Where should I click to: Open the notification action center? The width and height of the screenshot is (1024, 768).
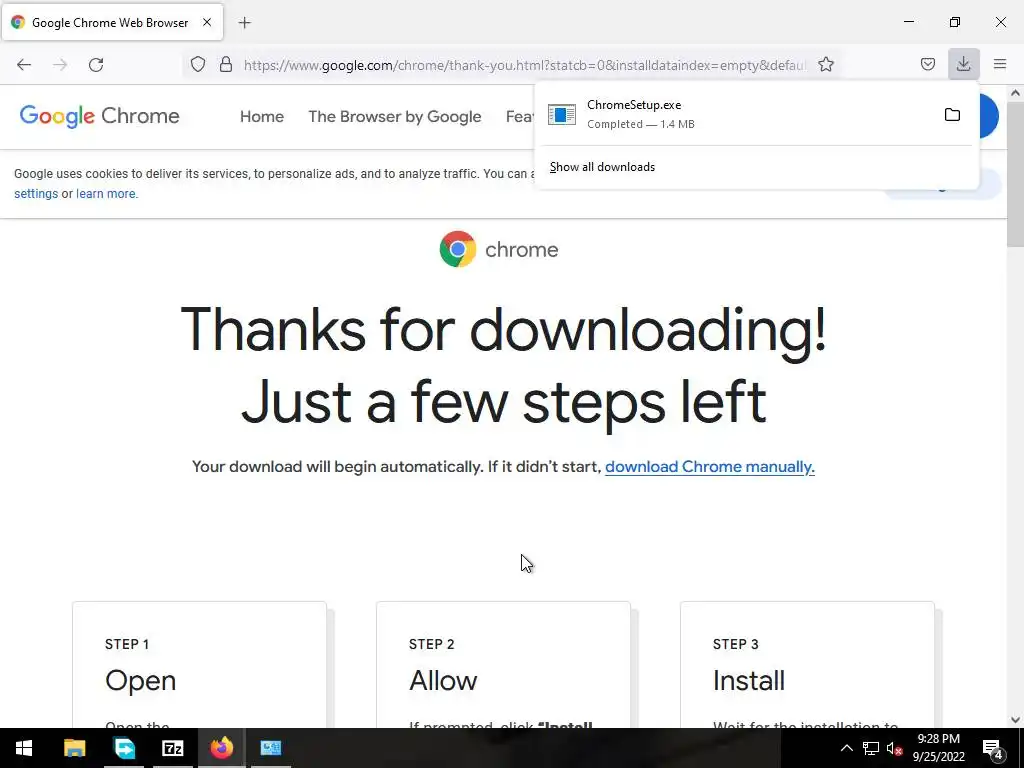(993, 748)
